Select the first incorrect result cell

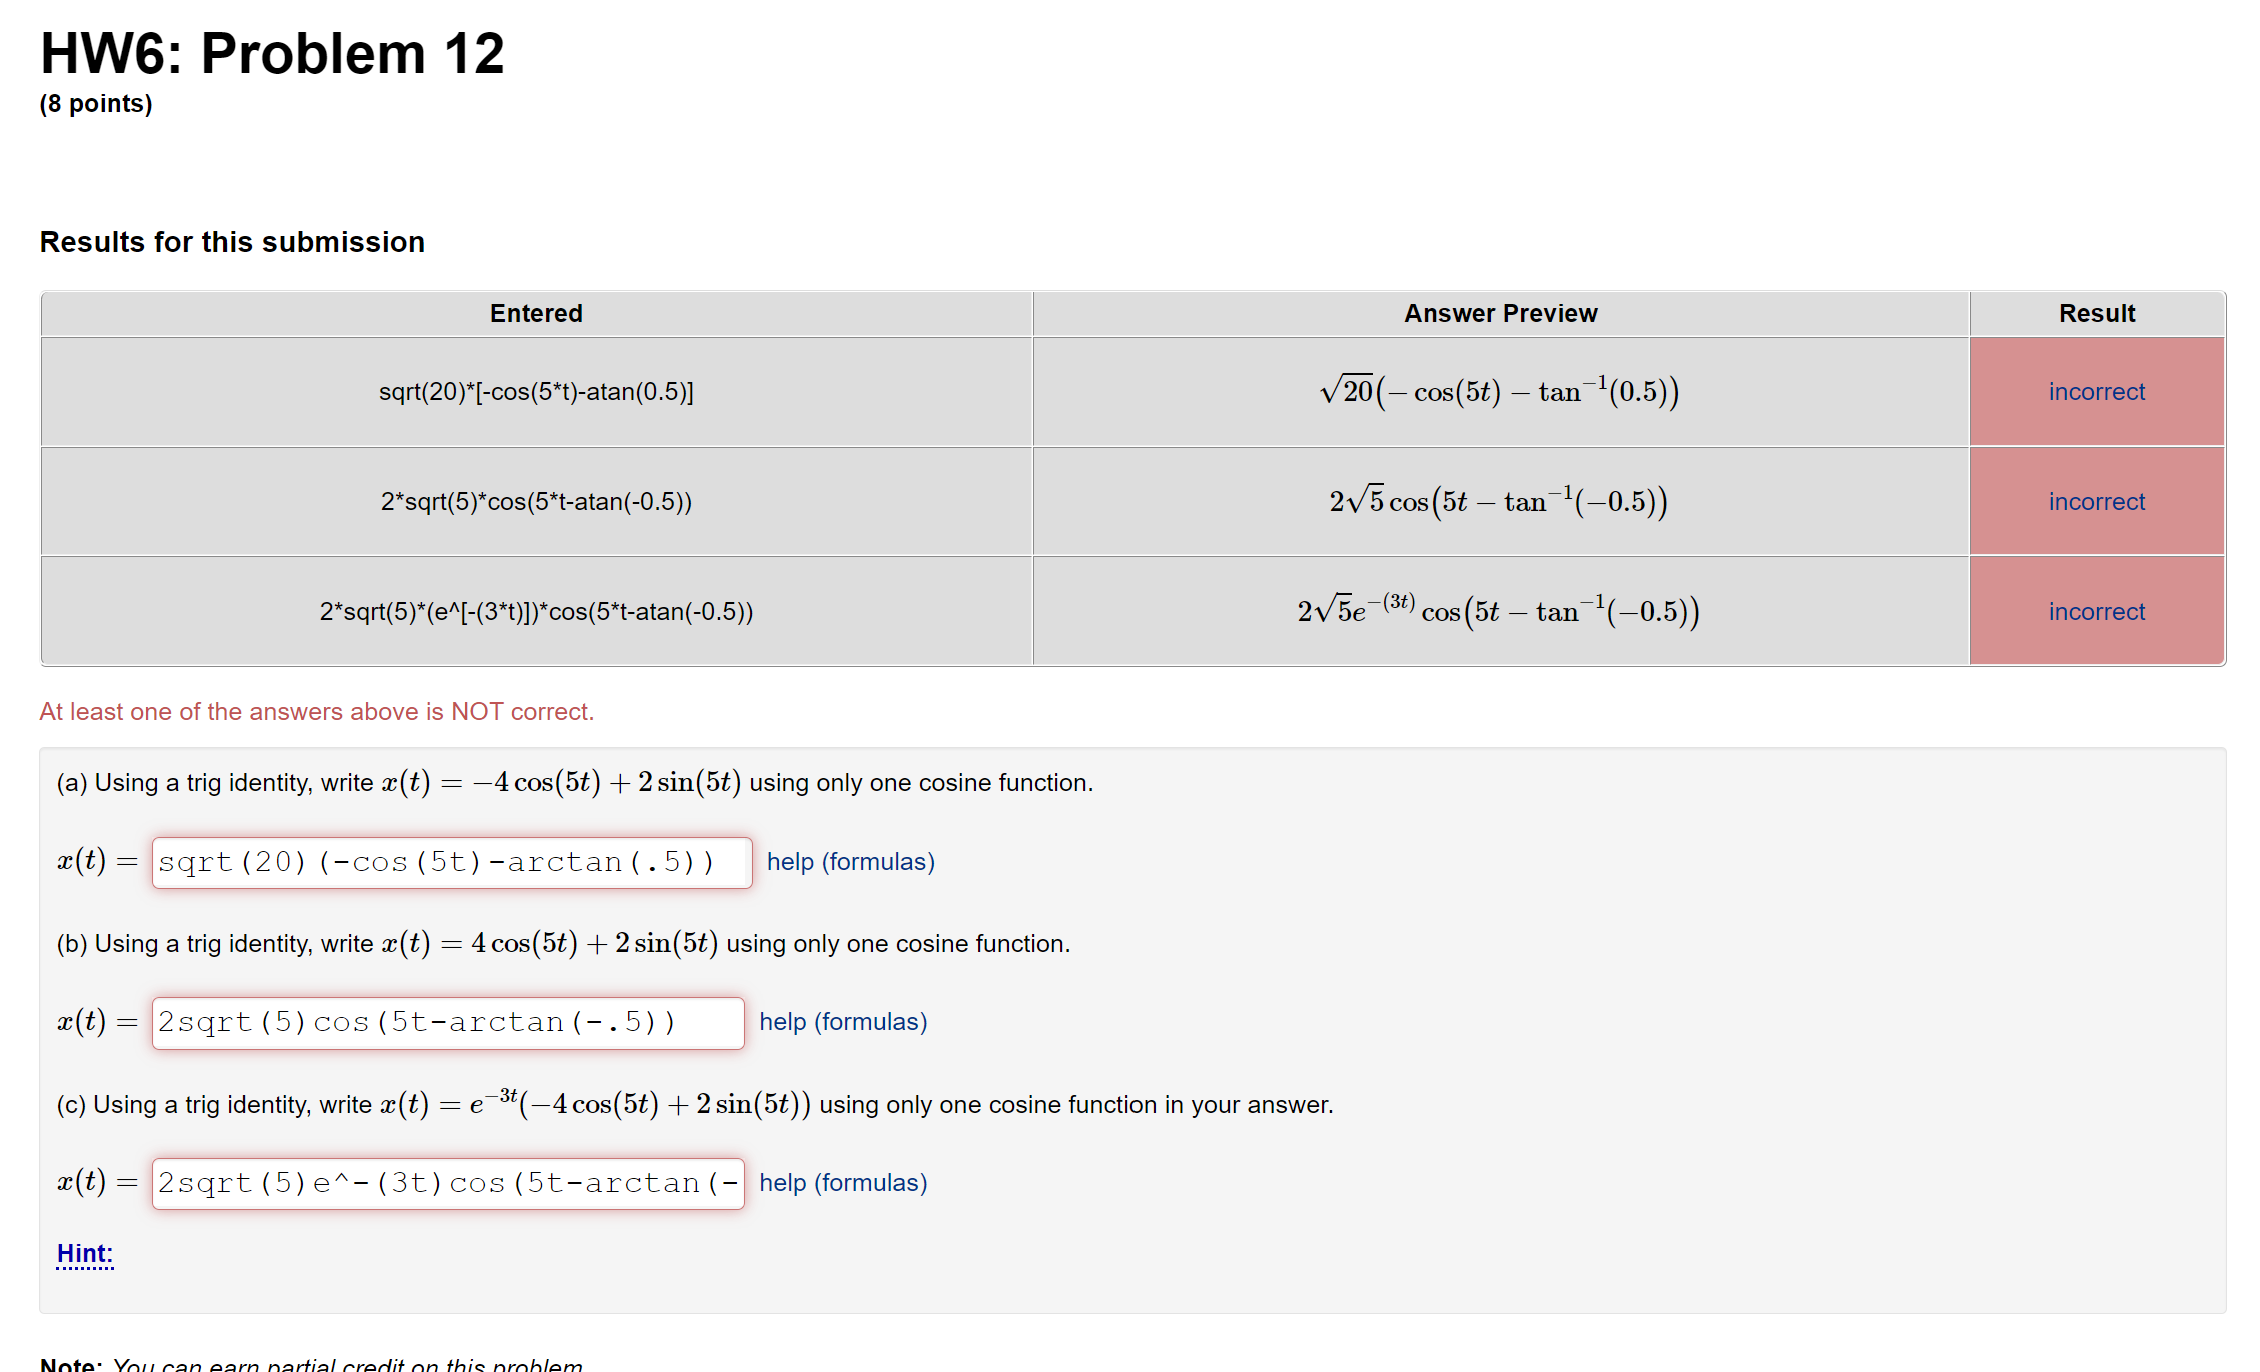pos(2096,391)
